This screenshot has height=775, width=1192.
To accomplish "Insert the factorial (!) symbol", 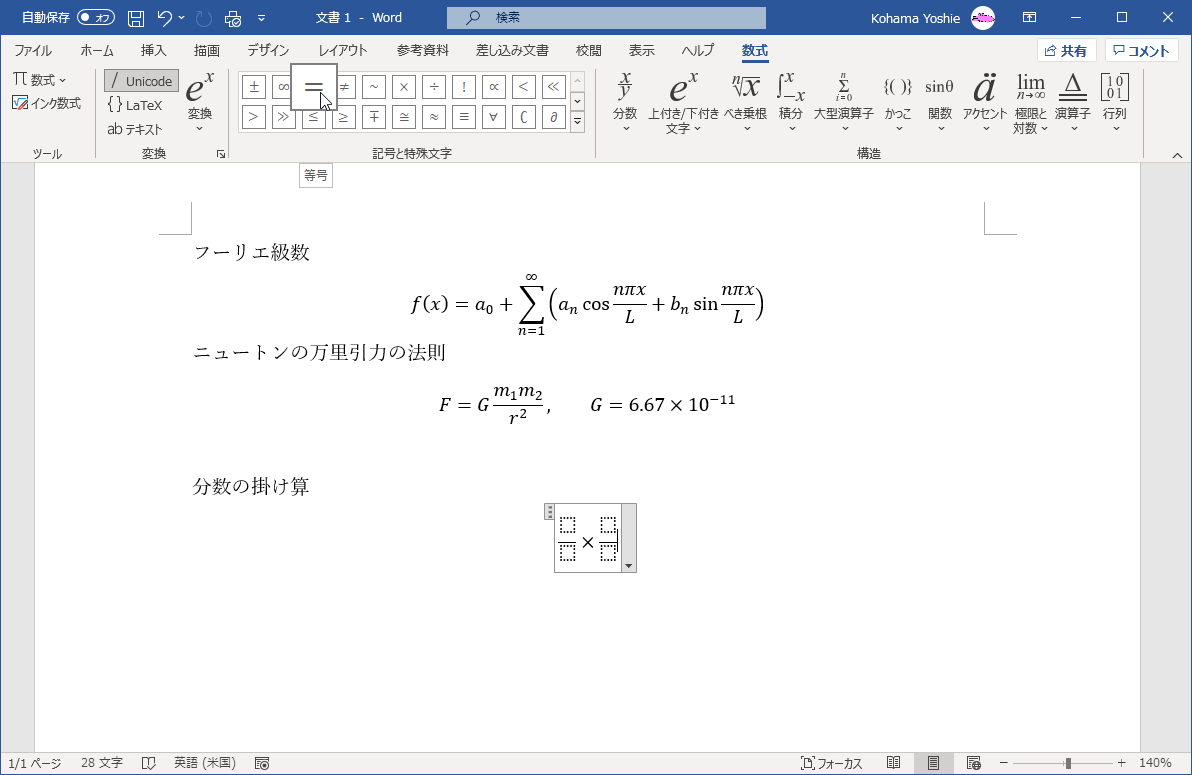I will (x=464, y=87).
